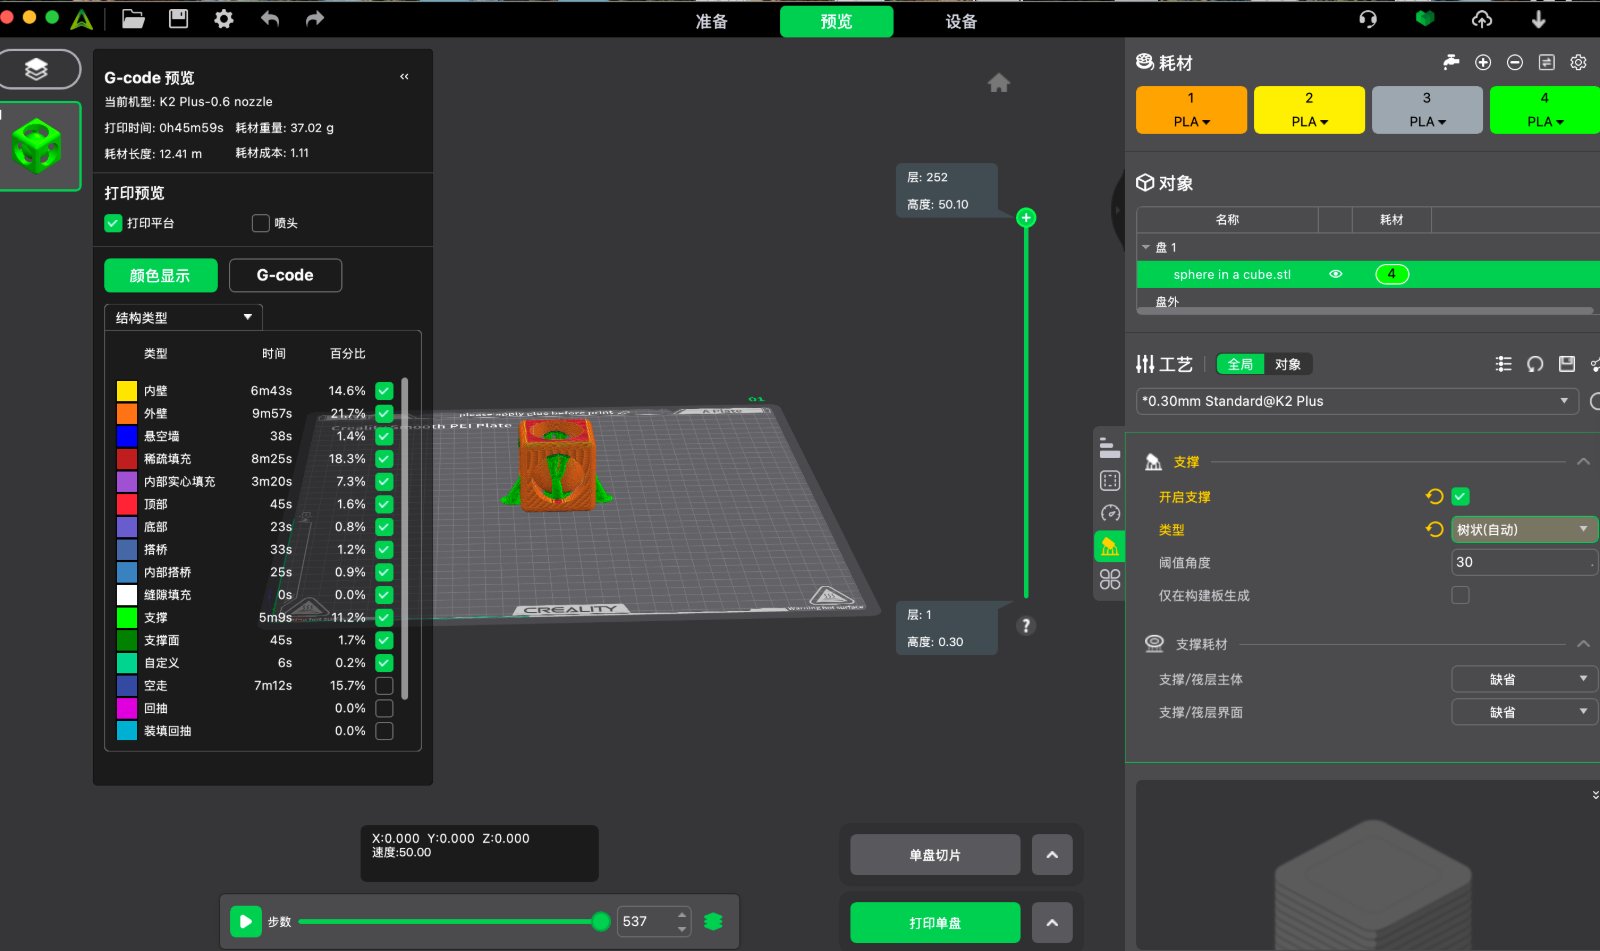1600x951 pixels.
Task: Collapse the 支撑耗材 section
Action: coord(1583,644)
